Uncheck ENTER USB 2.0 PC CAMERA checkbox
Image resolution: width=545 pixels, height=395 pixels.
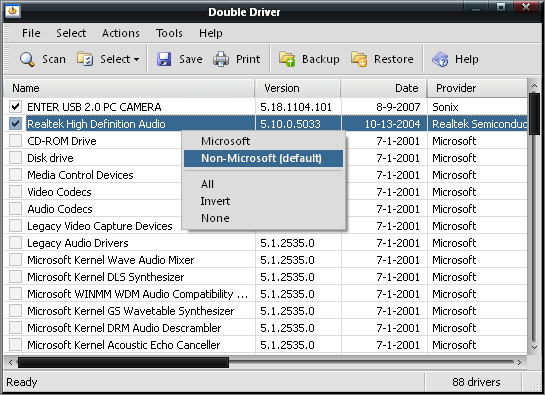click(x=15, y=107)
